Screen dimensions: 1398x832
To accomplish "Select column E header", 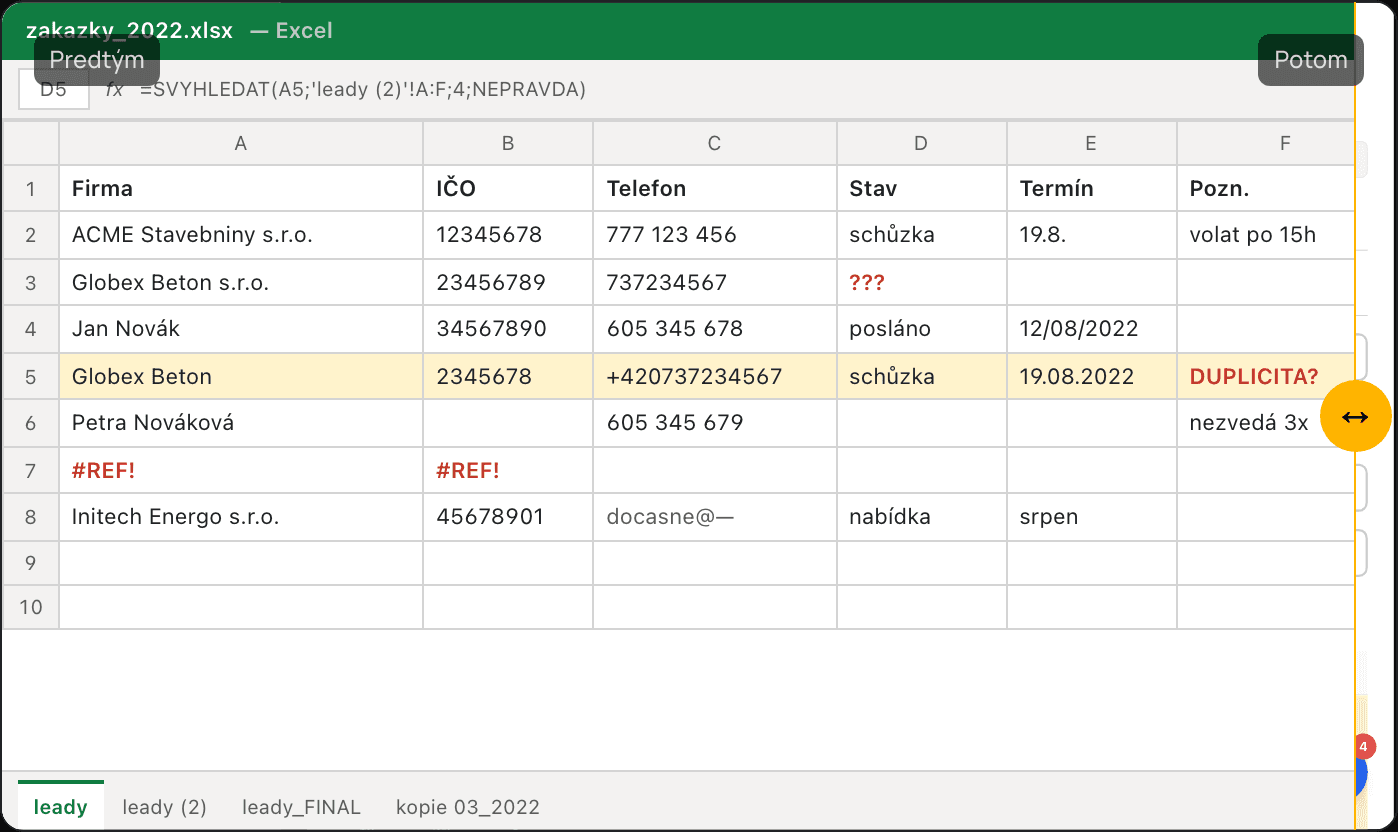I will coord(1092,143).
